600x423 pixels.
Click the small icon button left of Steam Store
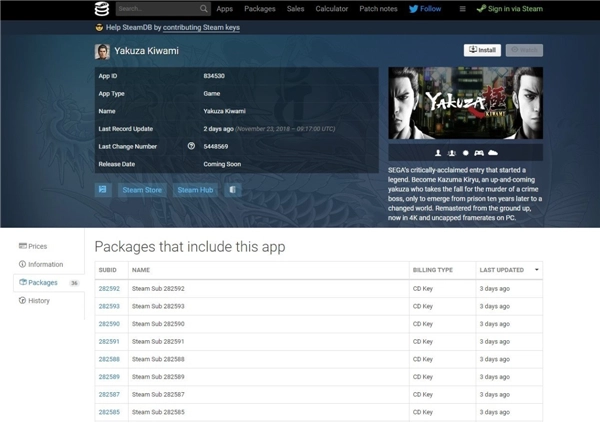(x=103, y=189)
